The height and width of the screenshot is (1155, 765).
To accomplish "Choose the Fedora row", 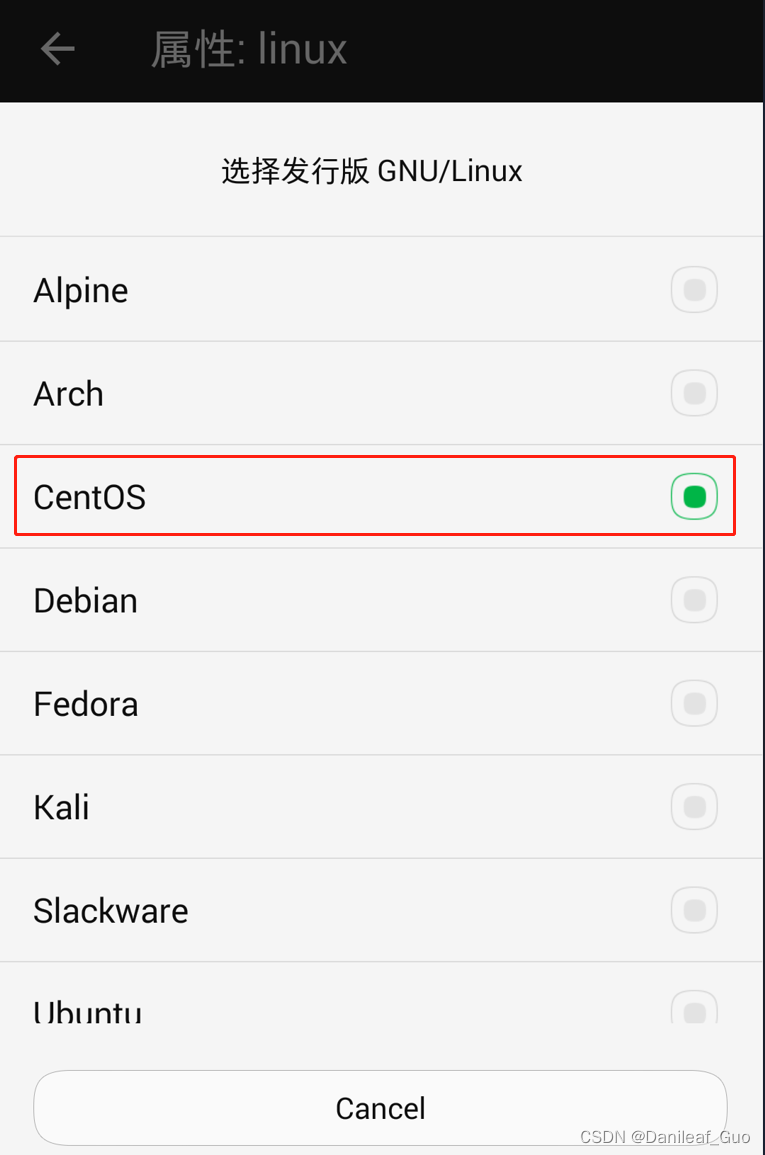I will [x=300, y=703].
